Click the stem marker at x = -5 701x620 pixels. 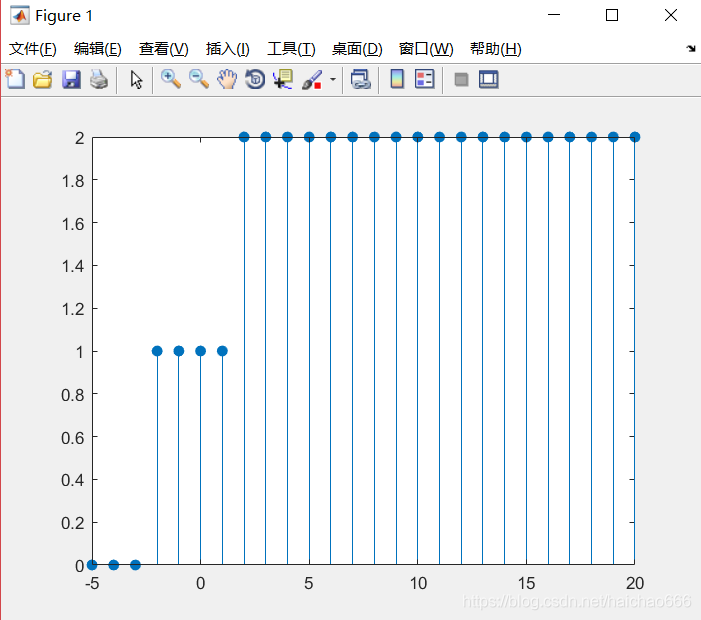point(92,565)
